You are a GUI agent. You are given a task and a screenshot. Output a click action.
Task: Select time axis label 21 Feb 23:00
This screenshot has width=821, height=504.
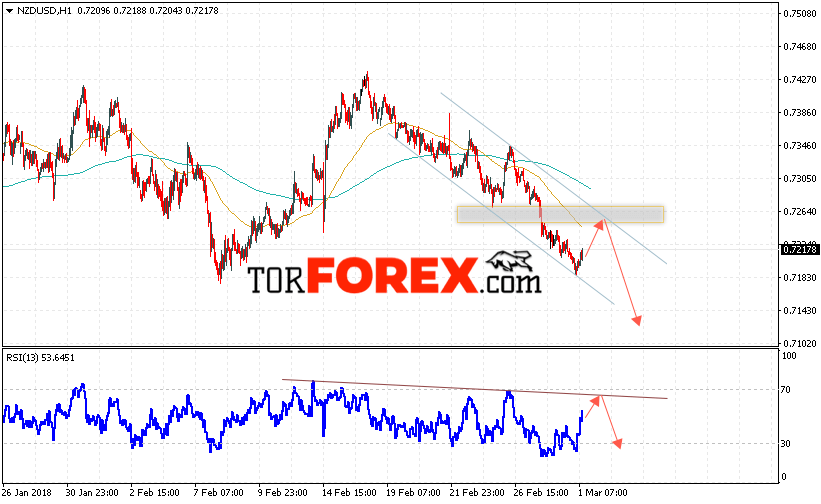(x=477, y=492)
